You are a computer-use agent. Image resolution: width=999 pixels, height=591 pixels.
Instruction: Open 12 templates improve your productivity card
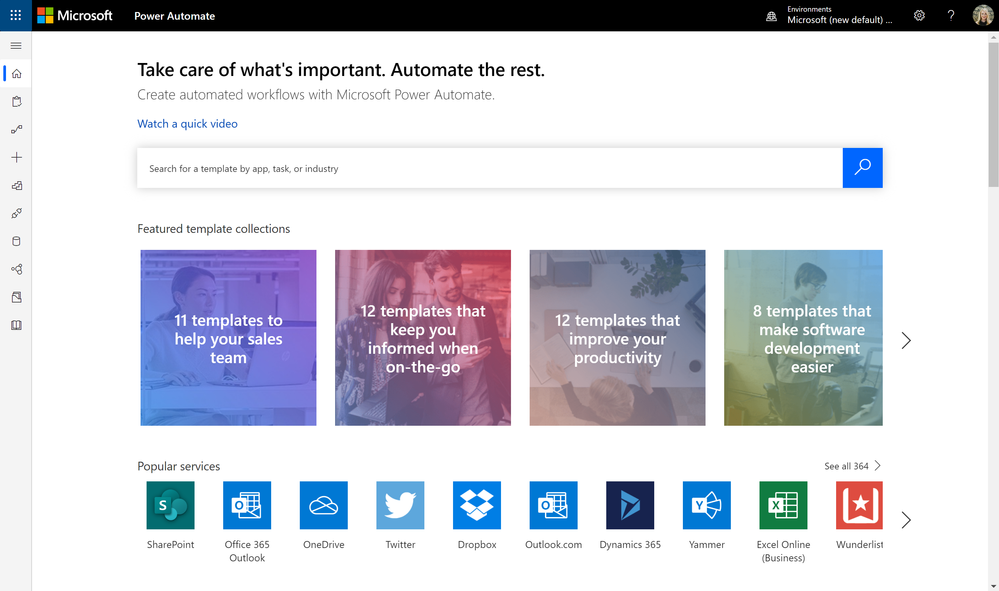point(617,338)
